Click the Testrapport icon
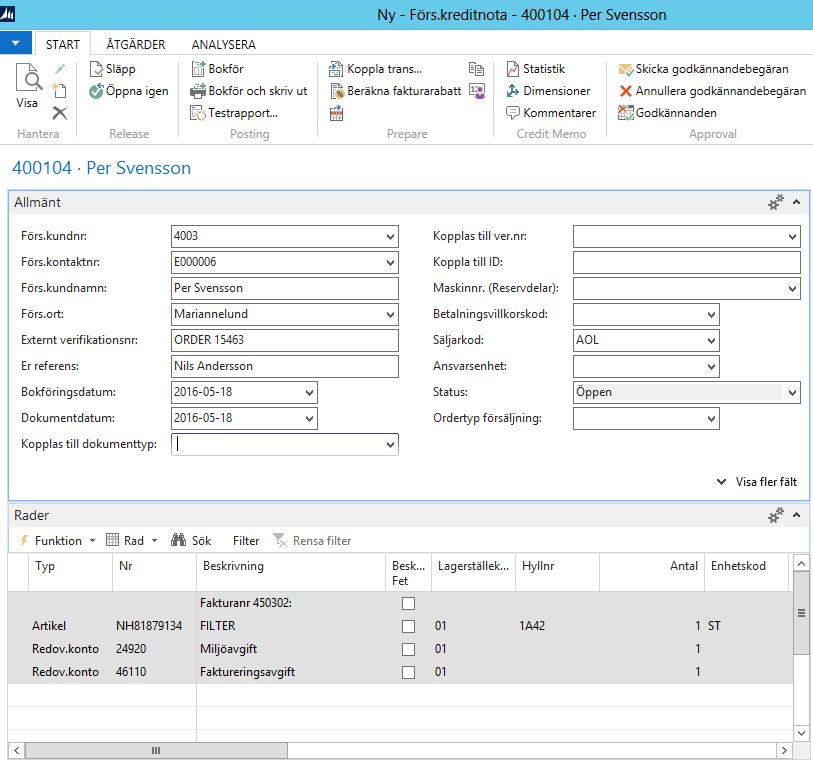Image resolution: width=813 pixels, height=762 pixels. tap(198, 113)
